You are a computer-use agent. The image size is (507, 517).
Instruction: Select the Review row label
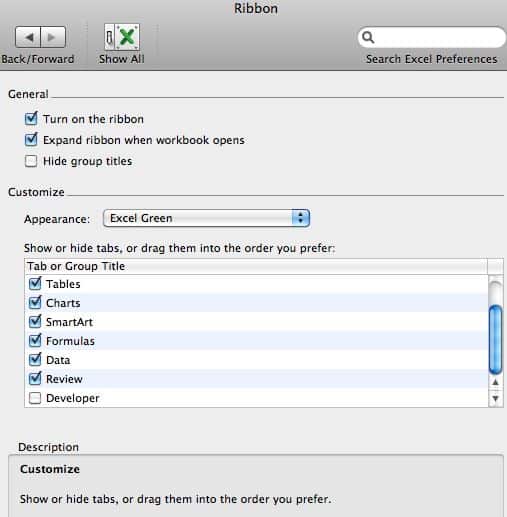64,379
